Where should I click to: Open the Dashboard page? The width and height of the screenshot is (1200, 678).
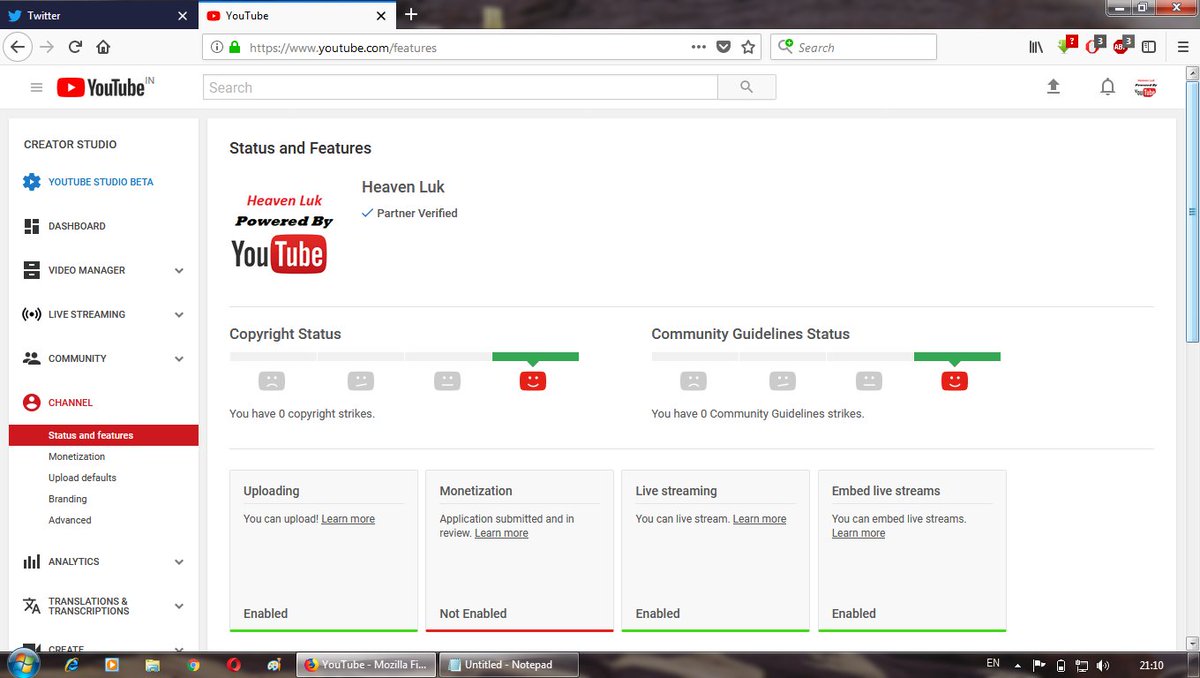[77, 226]
